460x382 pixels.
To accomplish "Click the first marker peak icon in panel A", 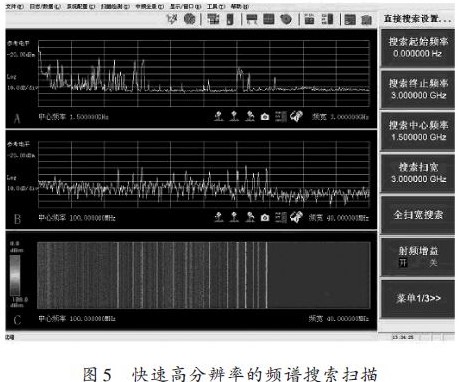I will pos(219,116).
